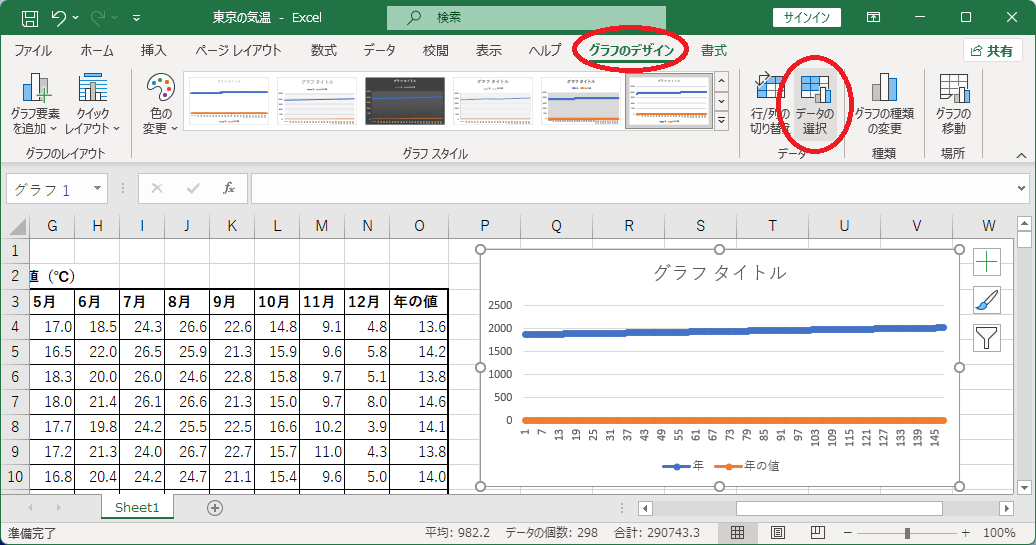The height and width of the screenshot is (545, 1036).
Task: Switch to Page Break Preview icon
Action: [817, 532]
